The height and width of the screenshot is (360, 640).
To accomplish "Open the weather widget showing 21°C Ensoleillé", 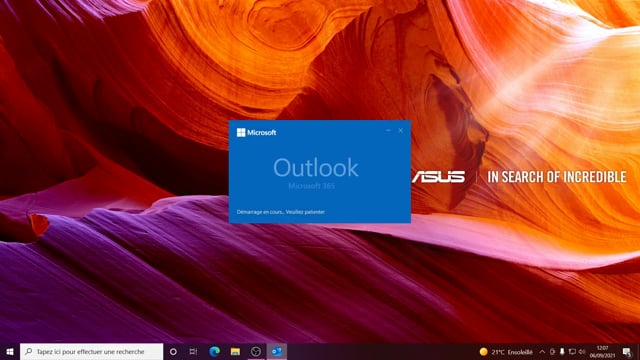I will (x=506, y=352).
